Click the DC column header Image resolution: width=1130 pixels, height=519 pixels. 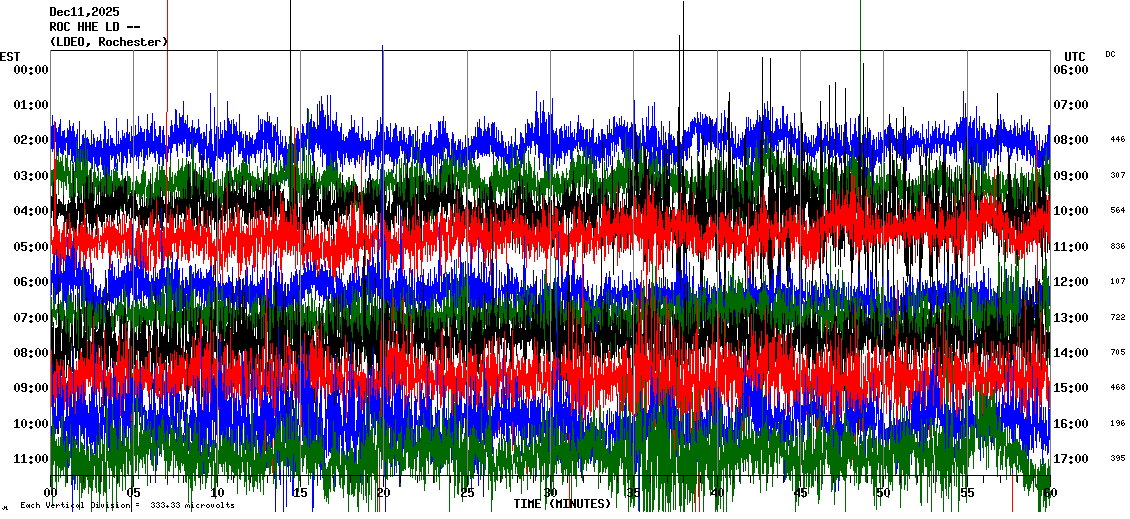click(1110, 54)
